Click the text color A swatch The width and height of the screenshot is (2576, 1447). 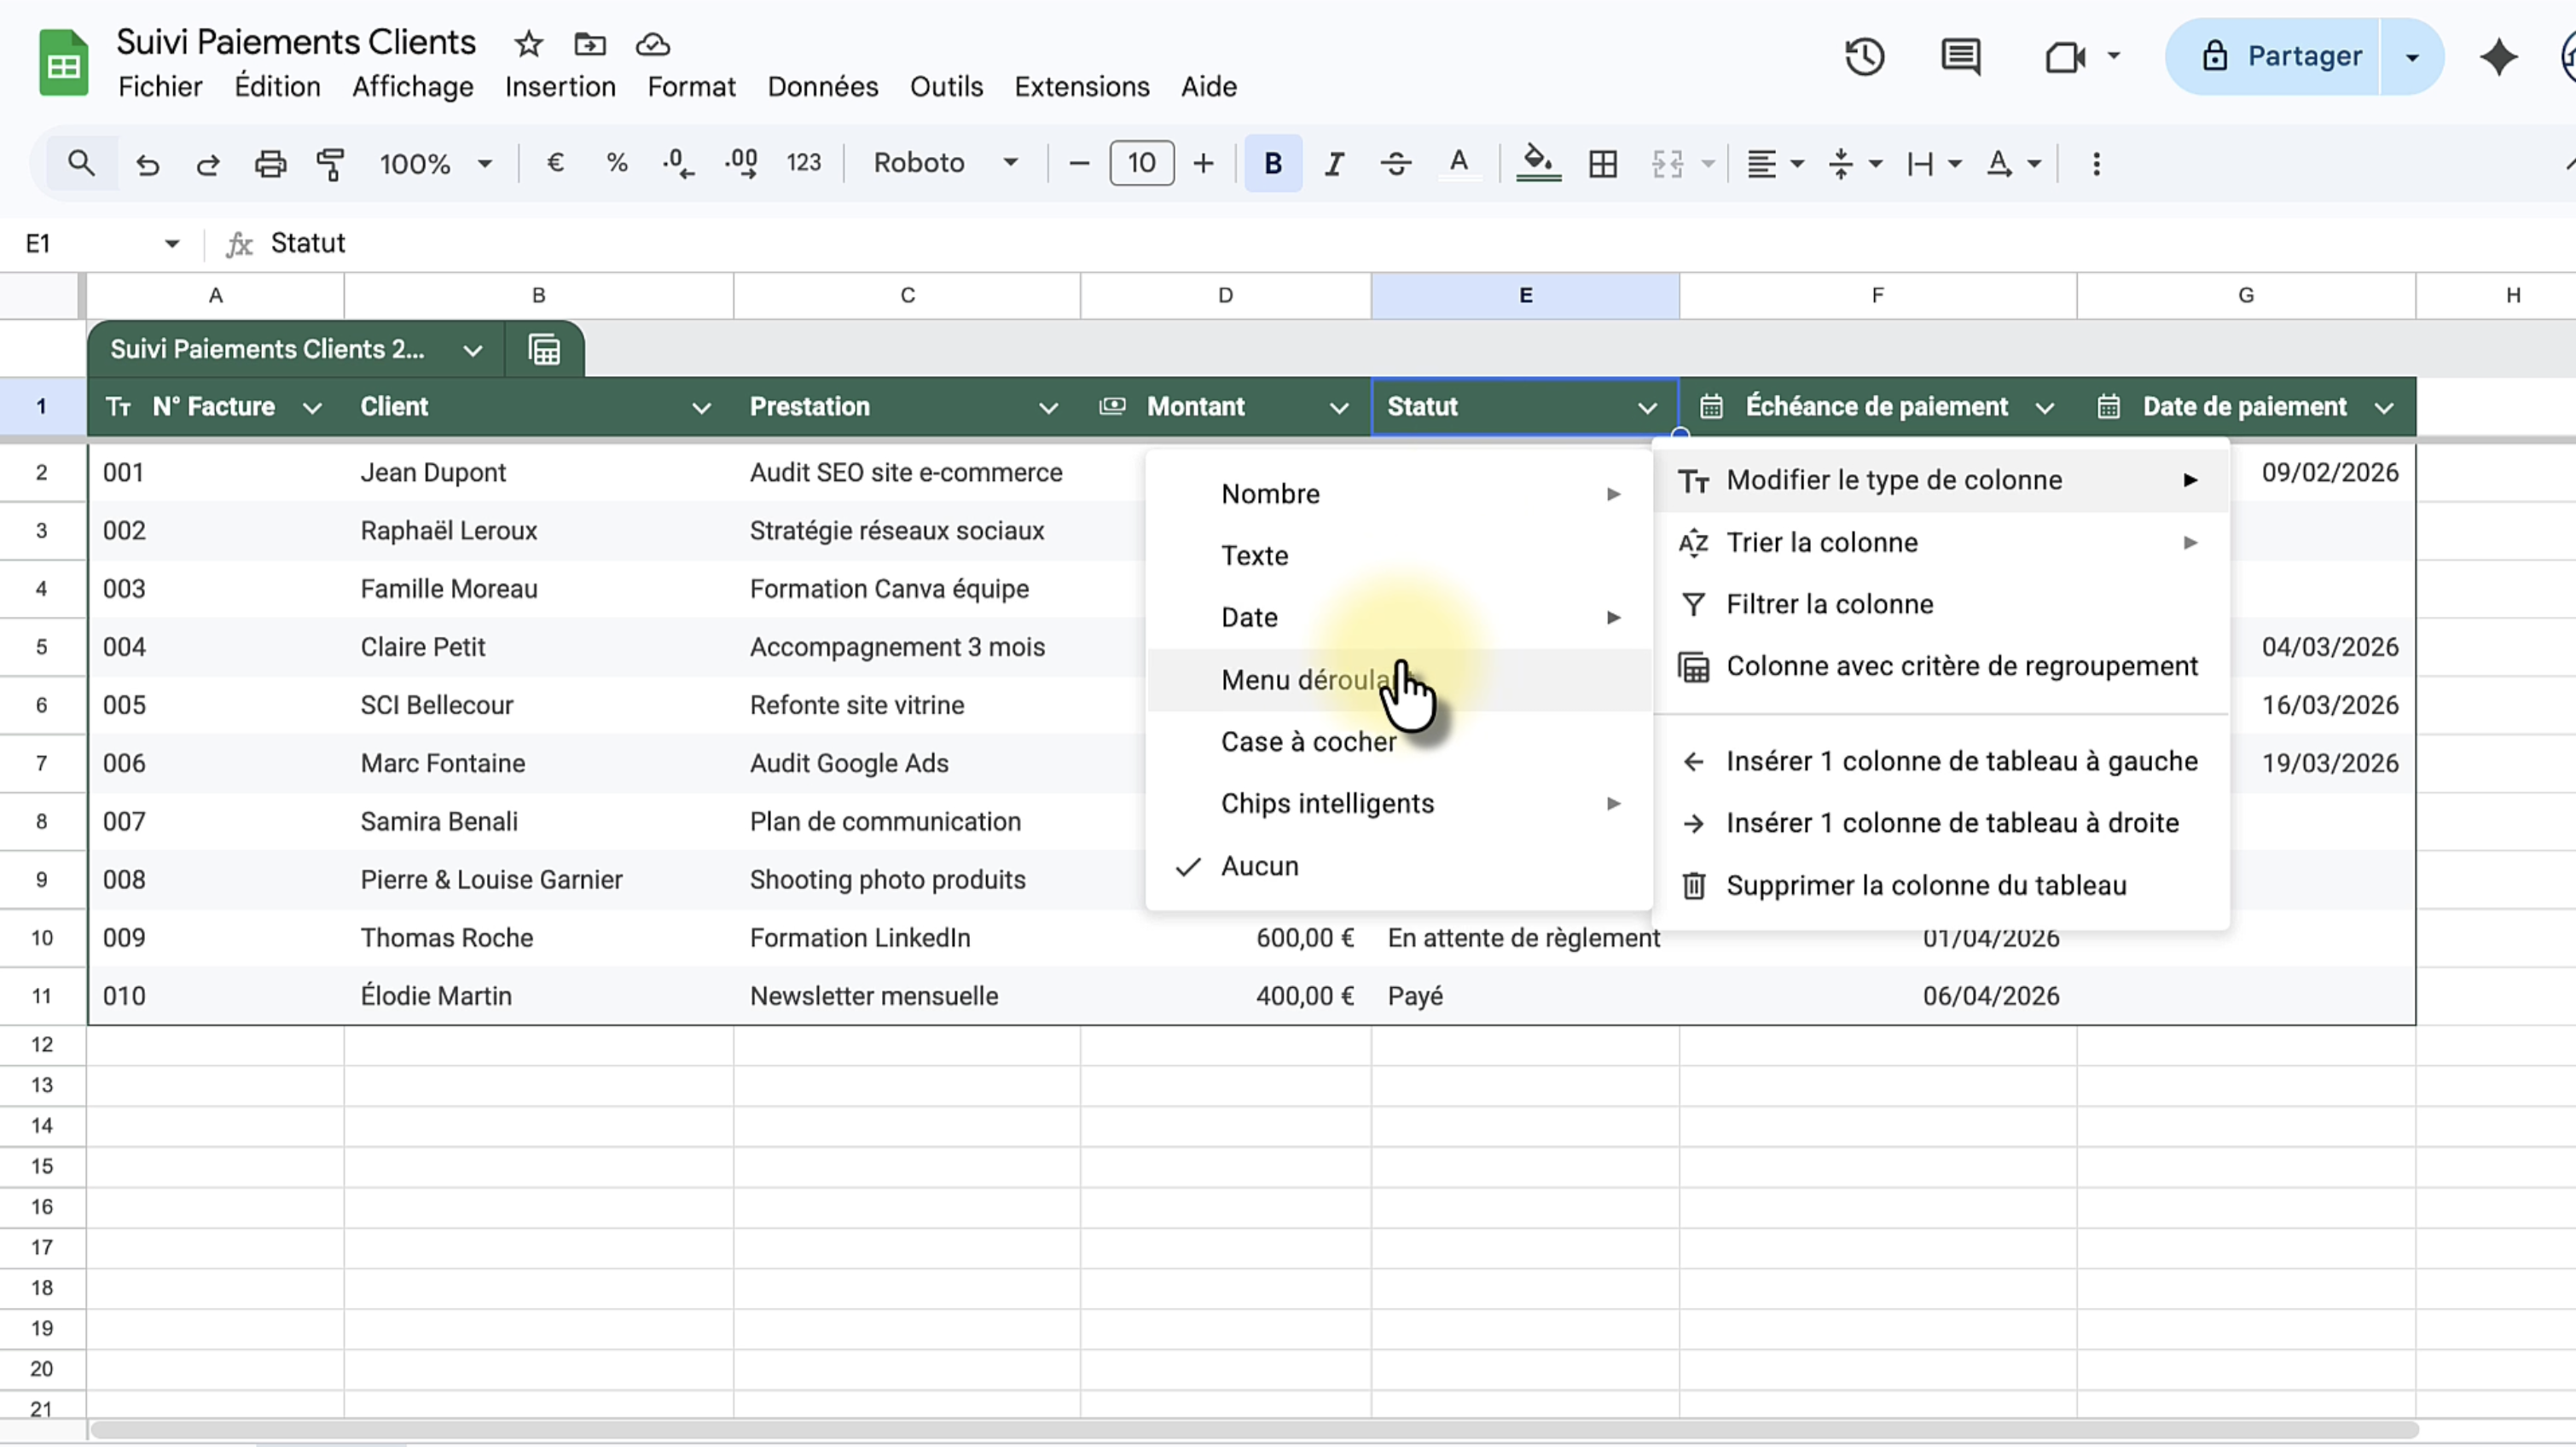[1459, 163]
